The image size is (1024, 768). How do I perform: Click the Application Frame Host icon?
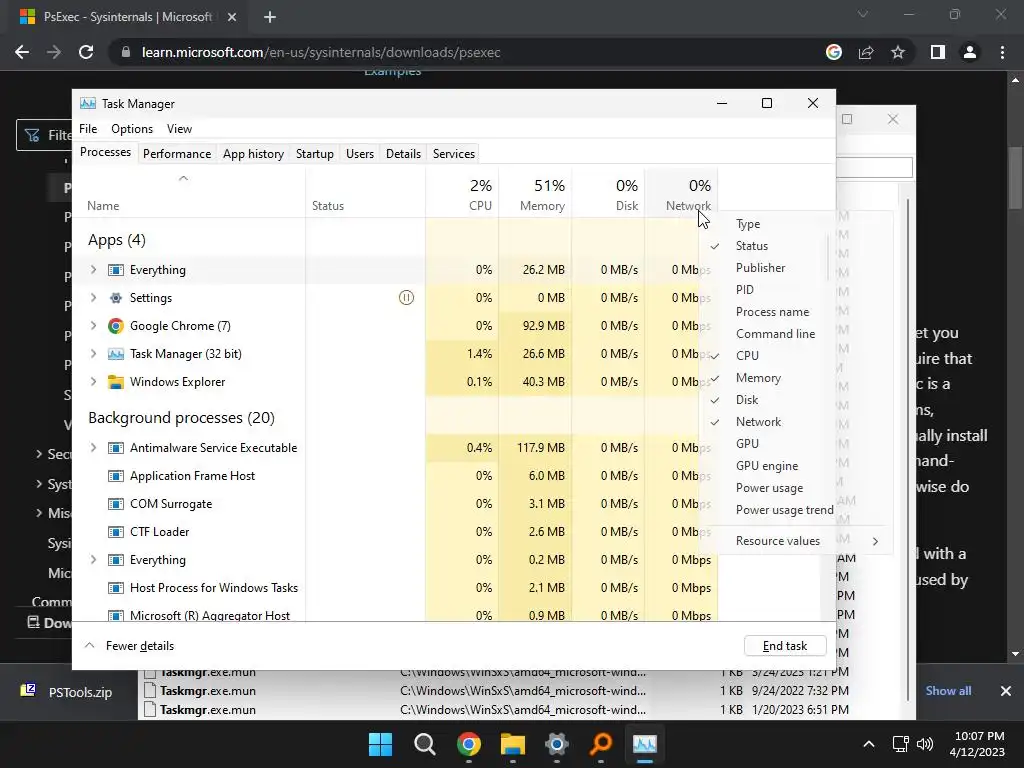click(116, 476)
